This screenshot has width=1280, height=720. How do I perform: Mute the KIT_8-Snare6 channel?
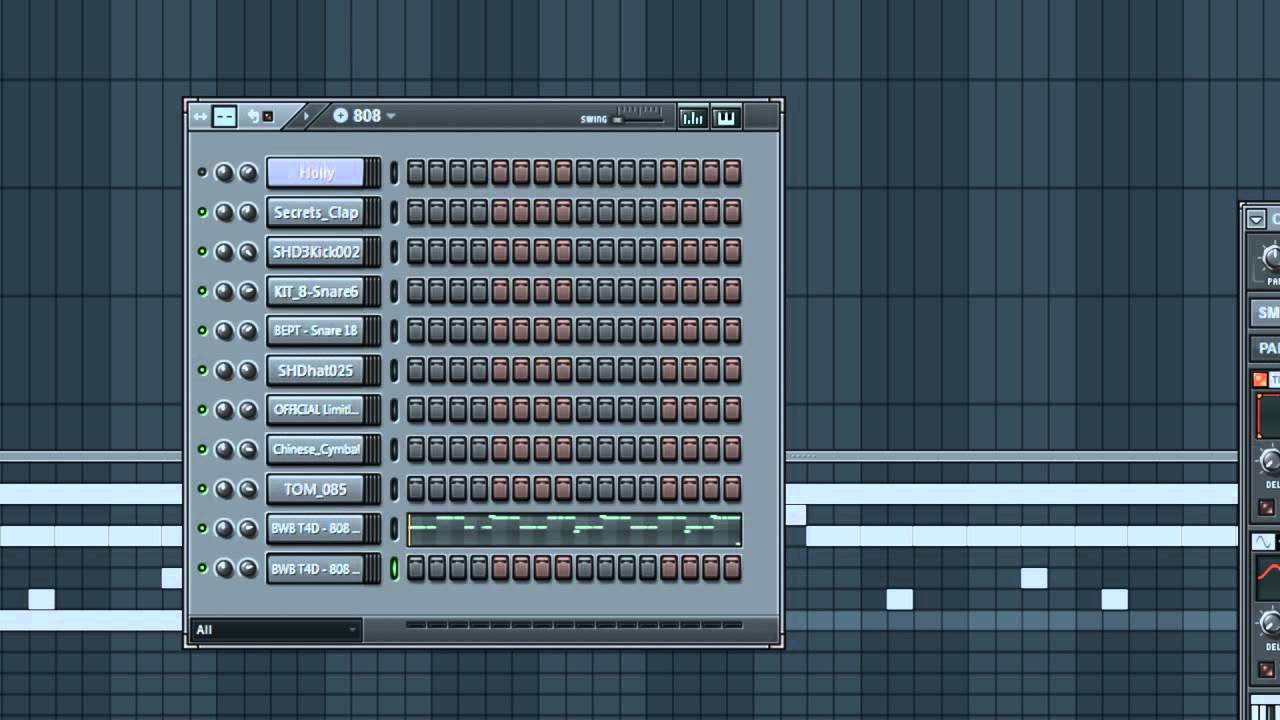(x=203, y=291)
